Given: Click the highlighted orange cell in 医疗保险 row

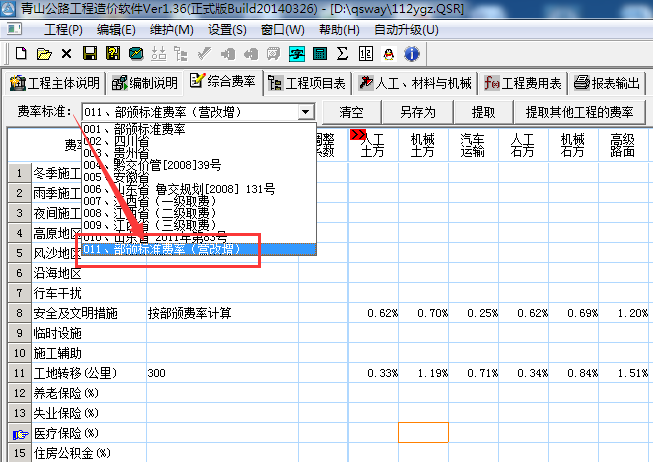Looking at the screenshot, I should pyautogui.click(x=423, y=433).
